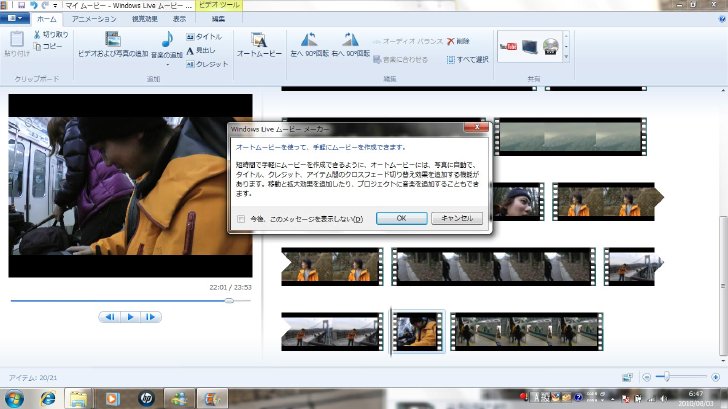
Task: Switch to the Home (ホーム) tab
Action: [x=46, y=19]
